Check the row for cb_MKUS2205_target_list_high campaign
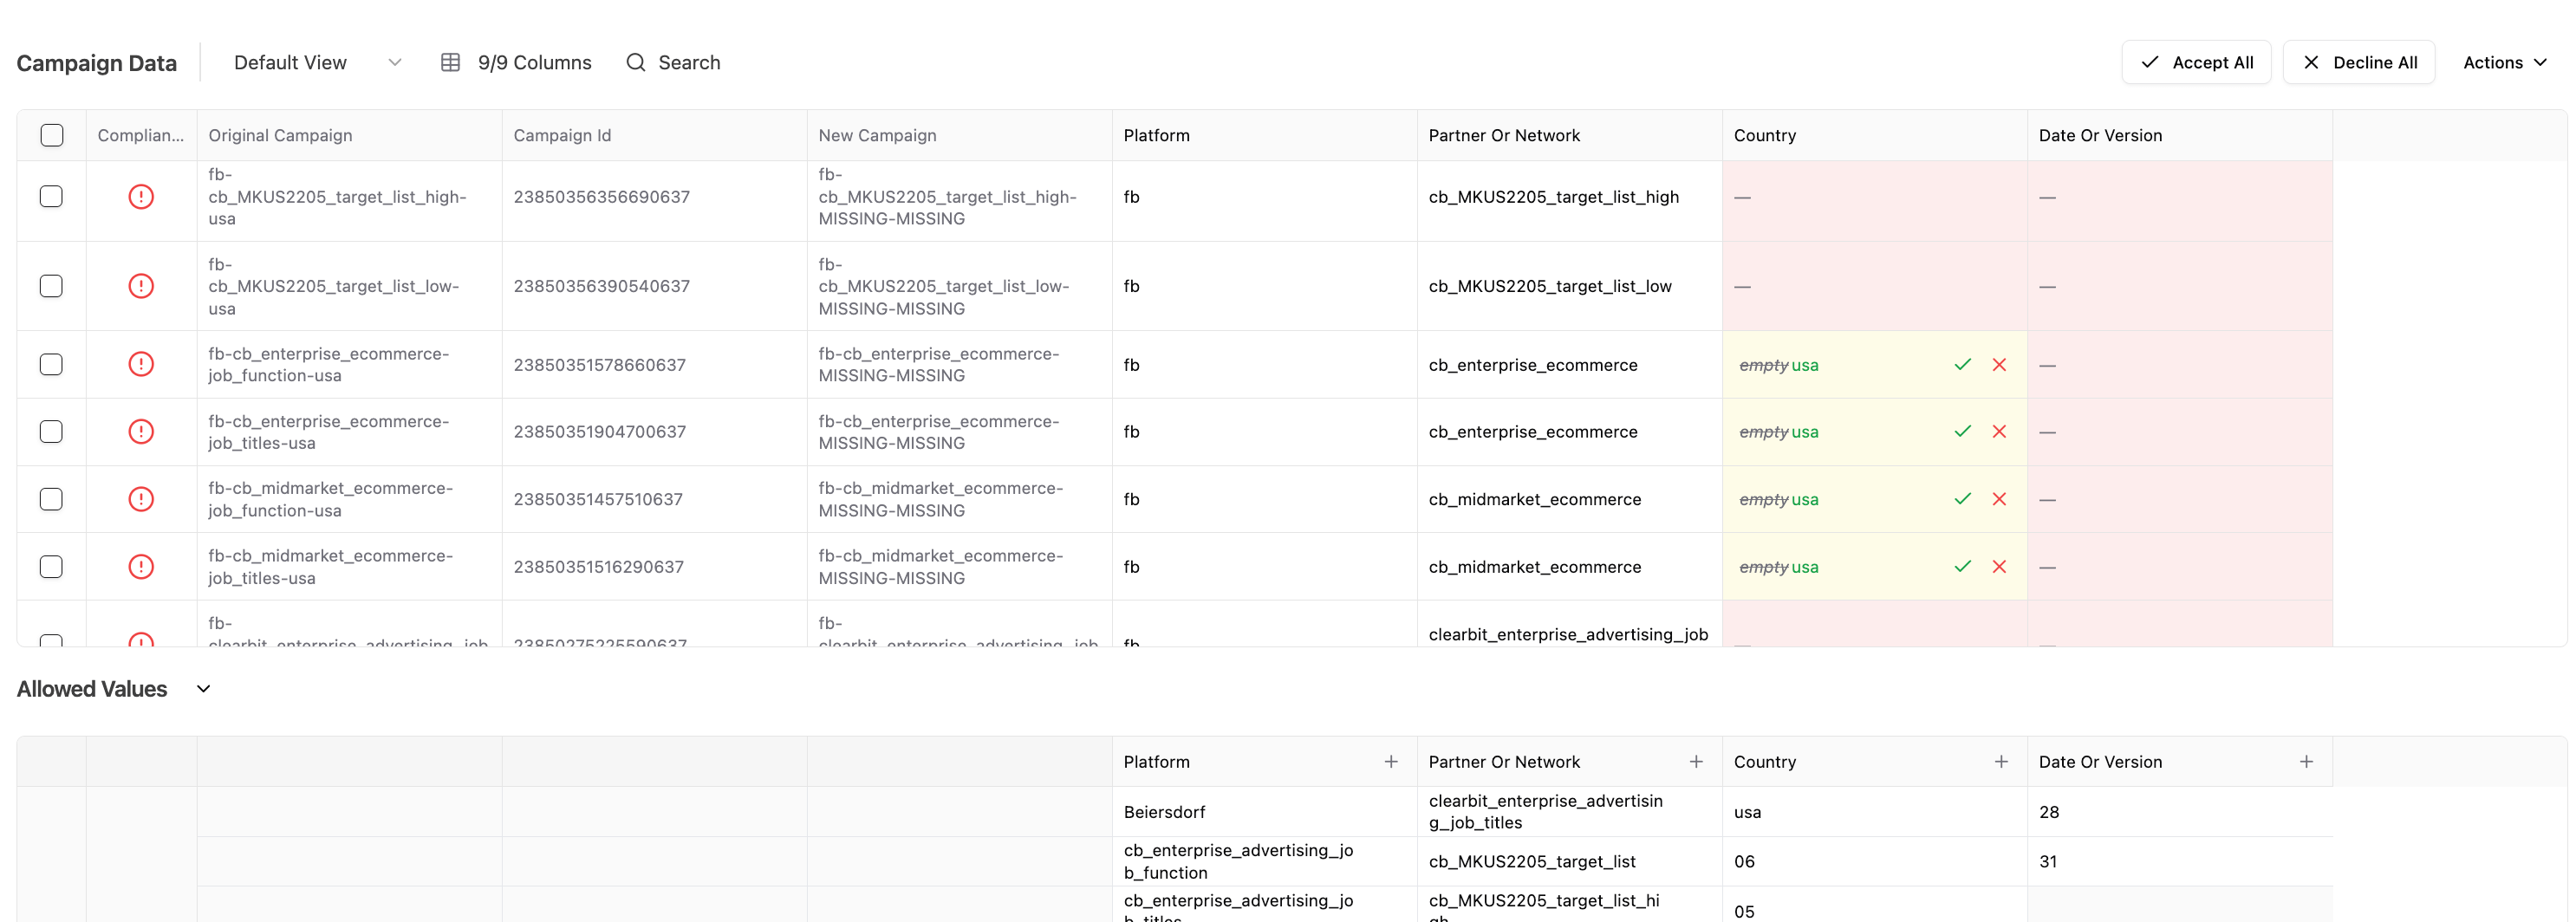 (51, 197)
